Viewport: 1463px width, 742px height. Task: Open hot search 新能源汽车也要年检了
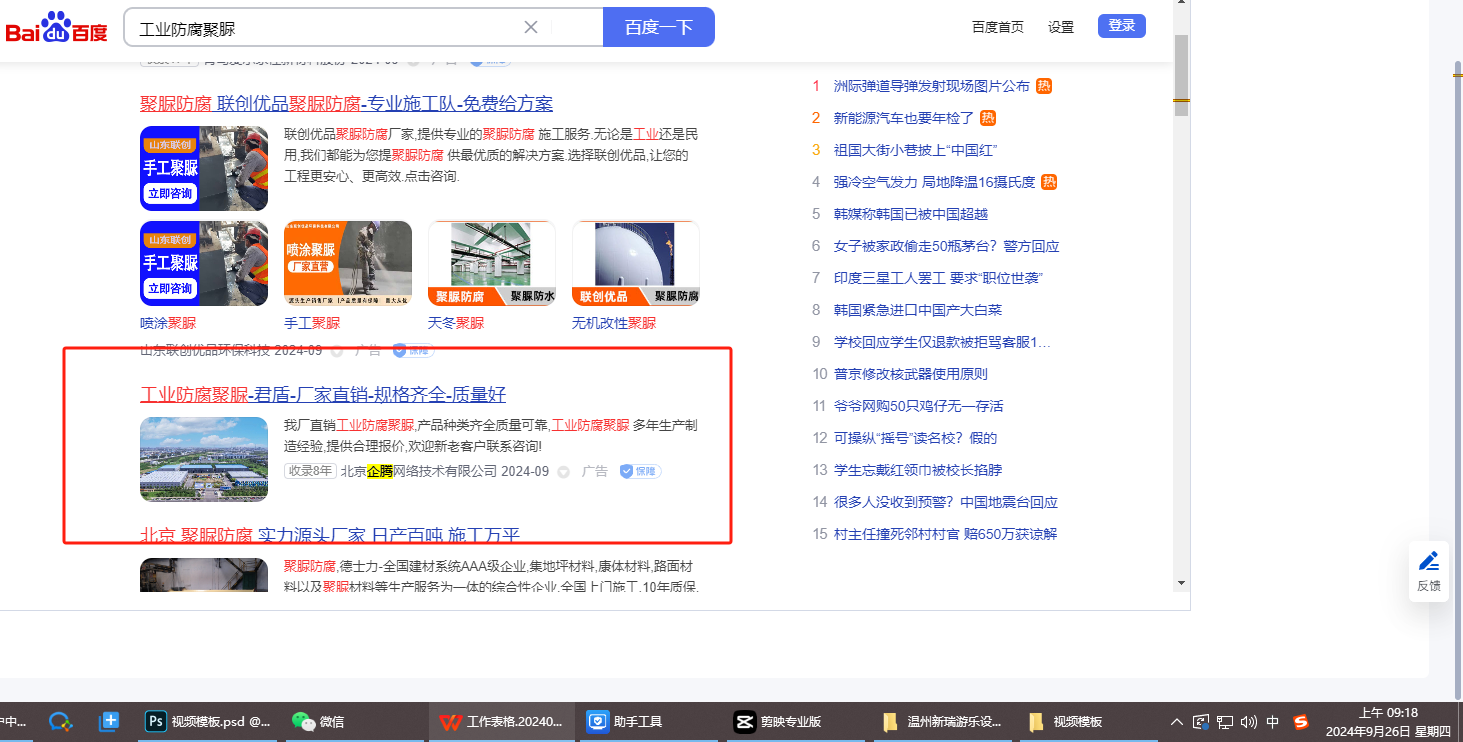click(x=903, y=118)
